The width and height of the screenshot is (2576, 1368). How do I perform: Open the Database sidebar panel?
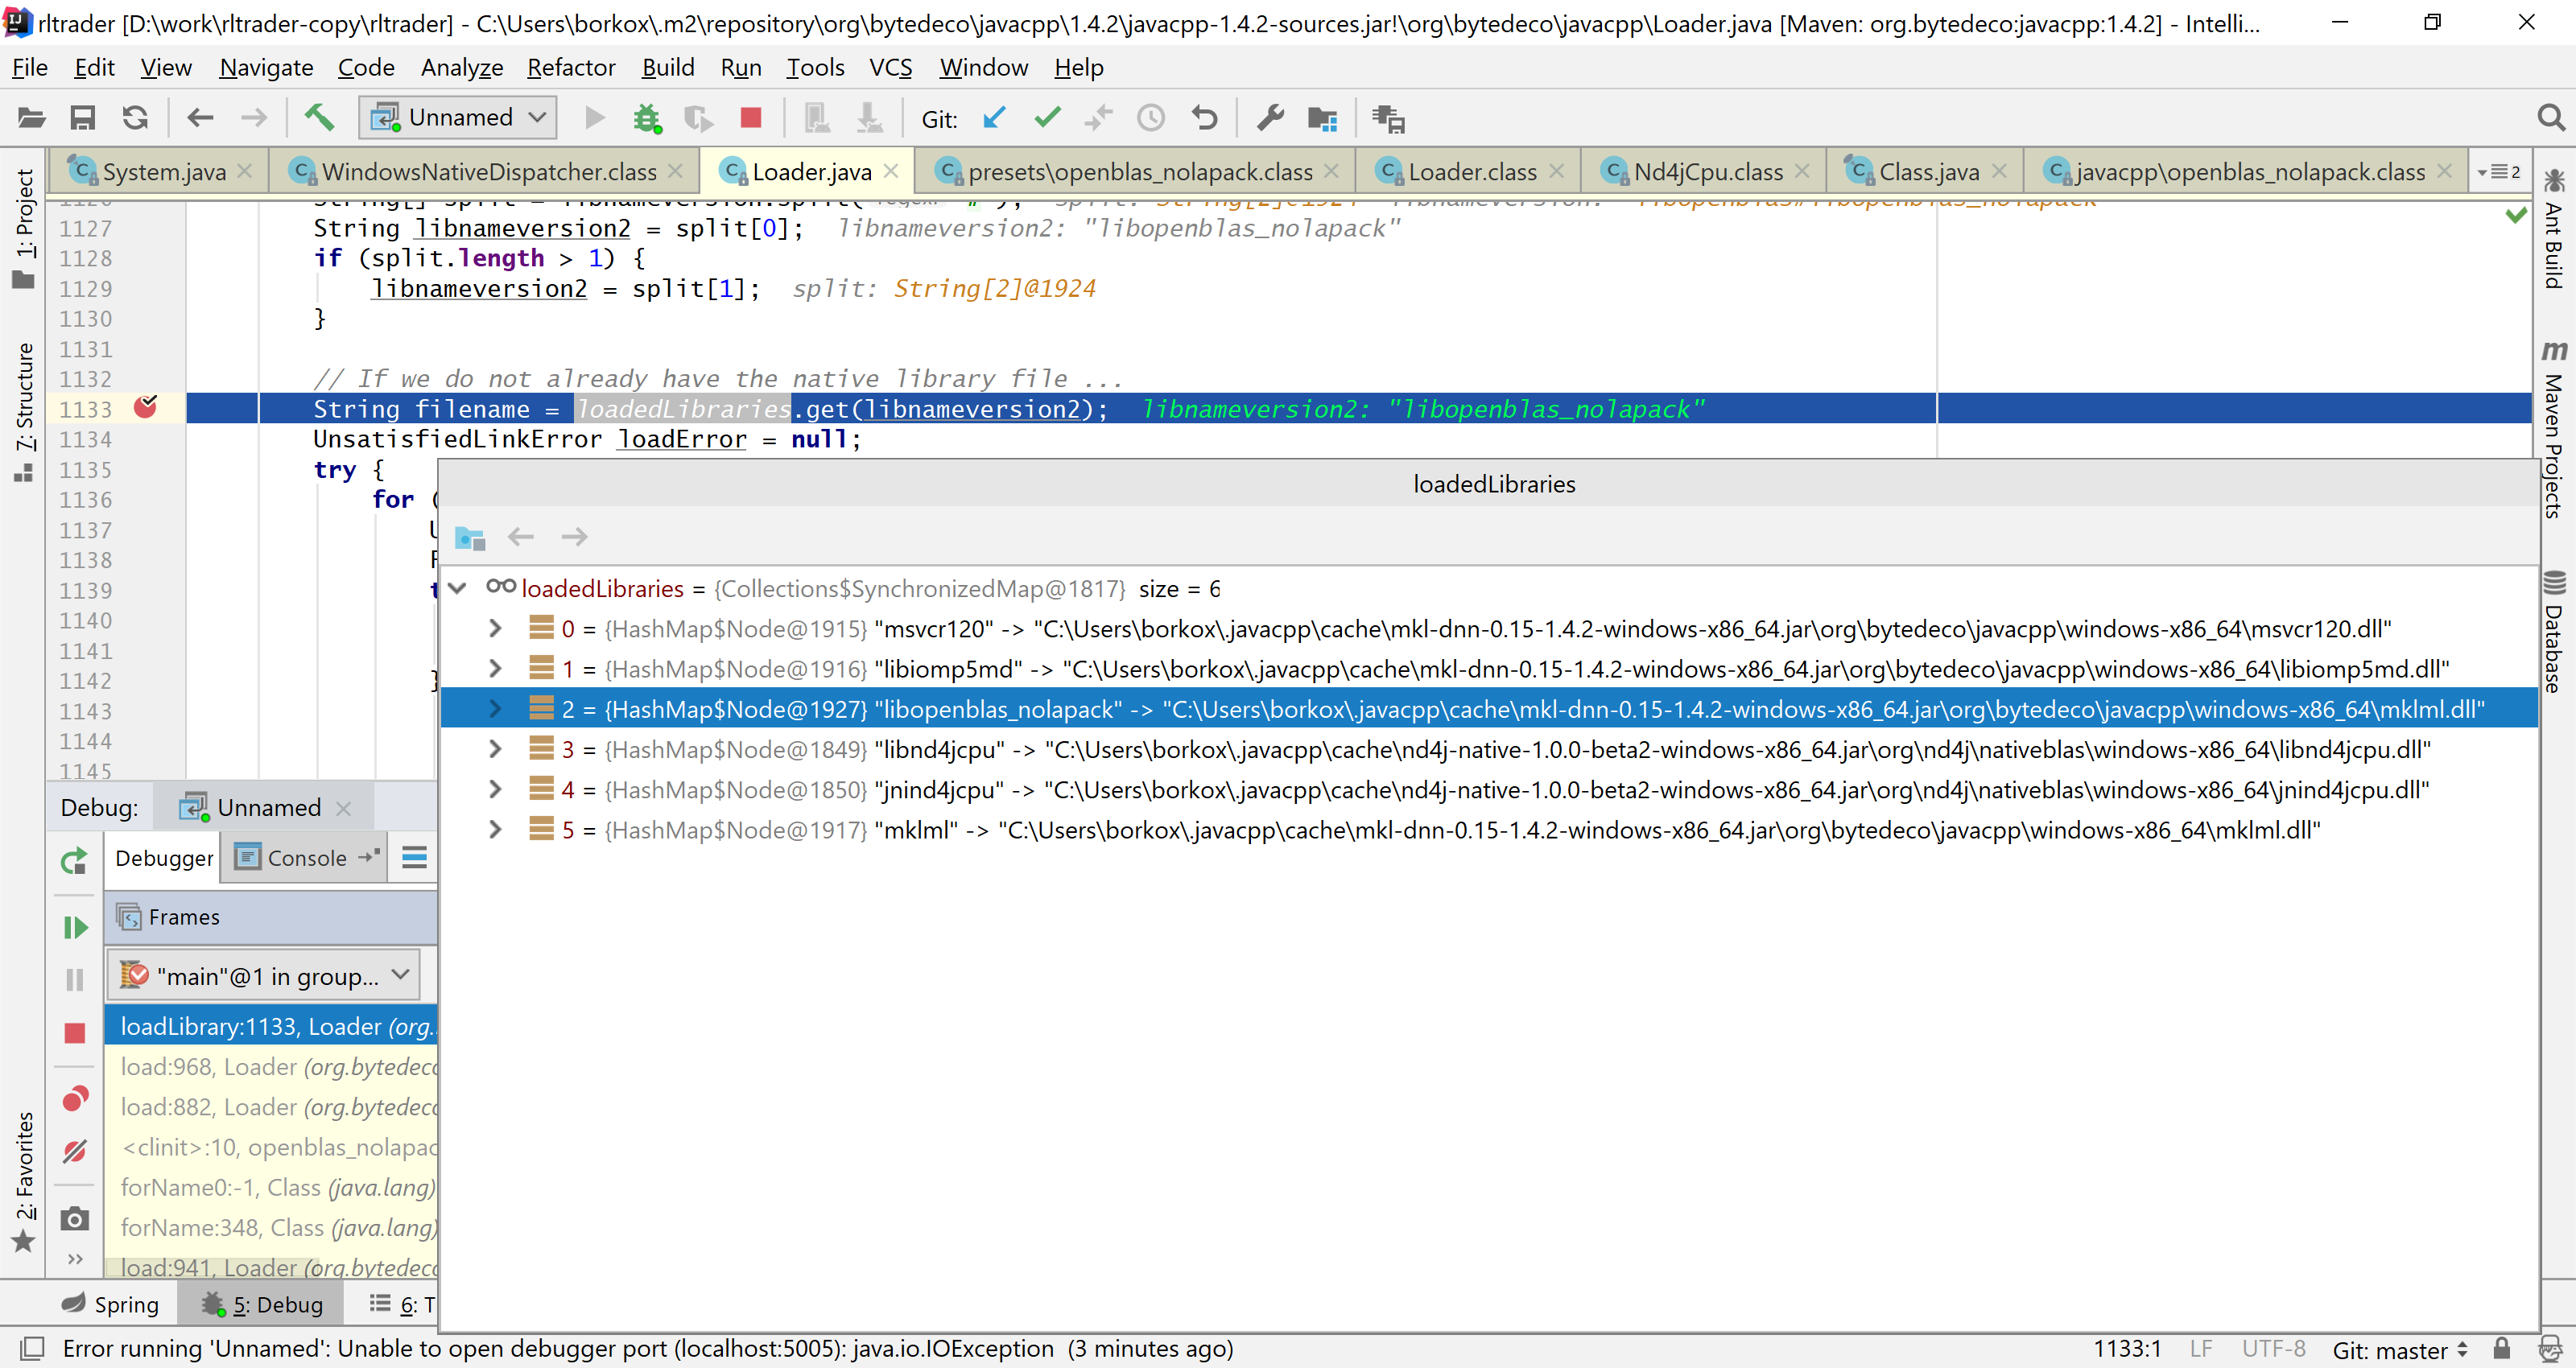tap(2555, 631)
